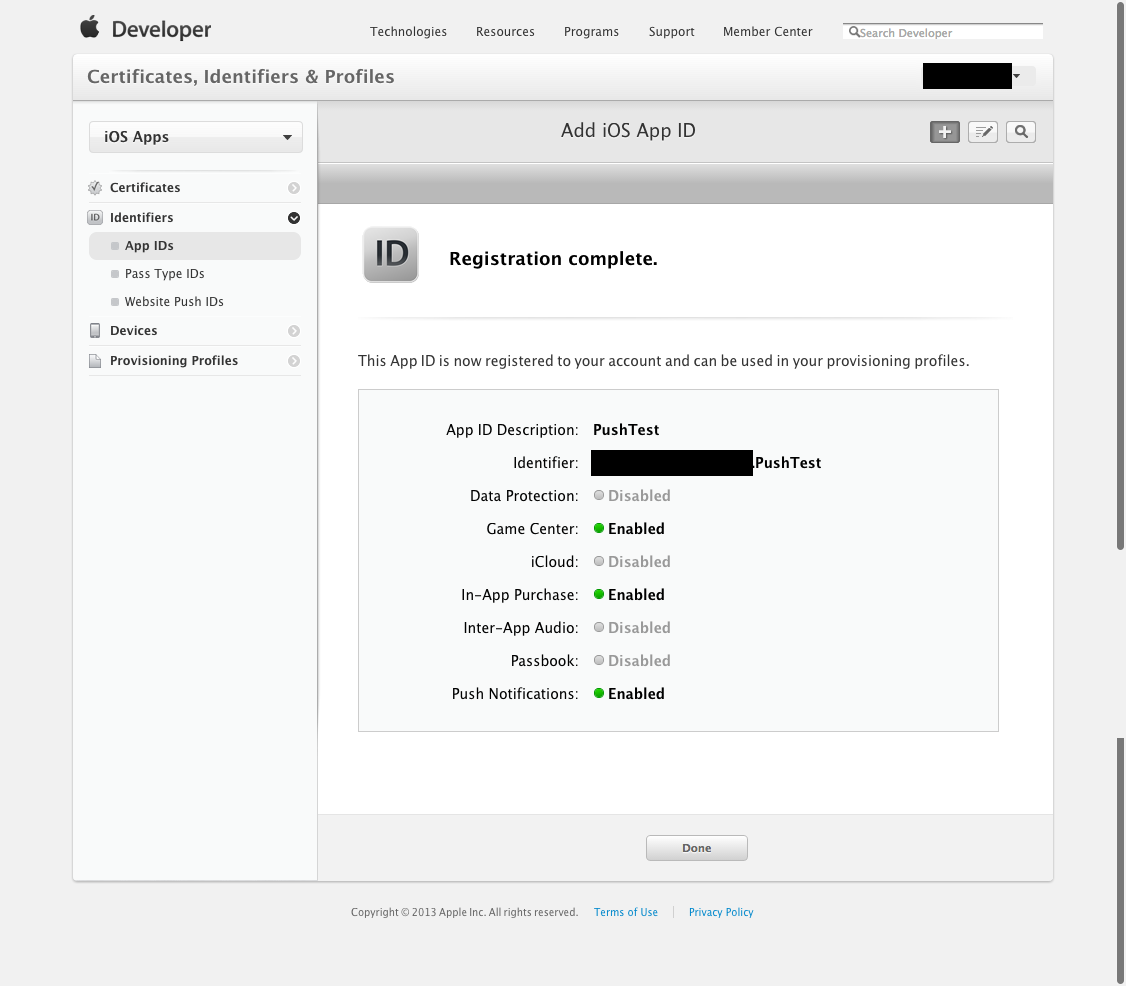Click the gray Passbook status indicator

coord(599,661)
